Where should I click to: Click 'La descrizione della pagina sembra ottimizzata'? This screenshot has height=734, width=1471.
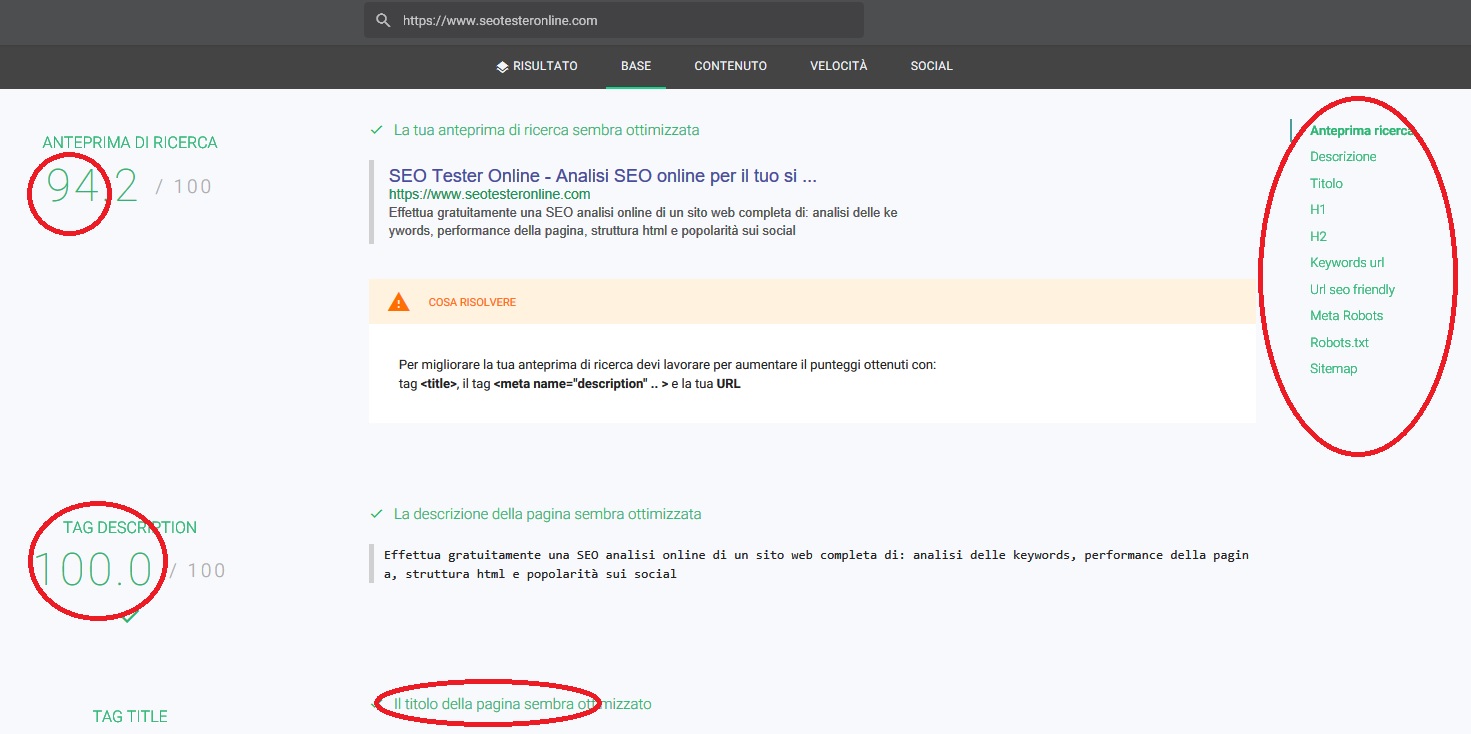pos(548,514)
